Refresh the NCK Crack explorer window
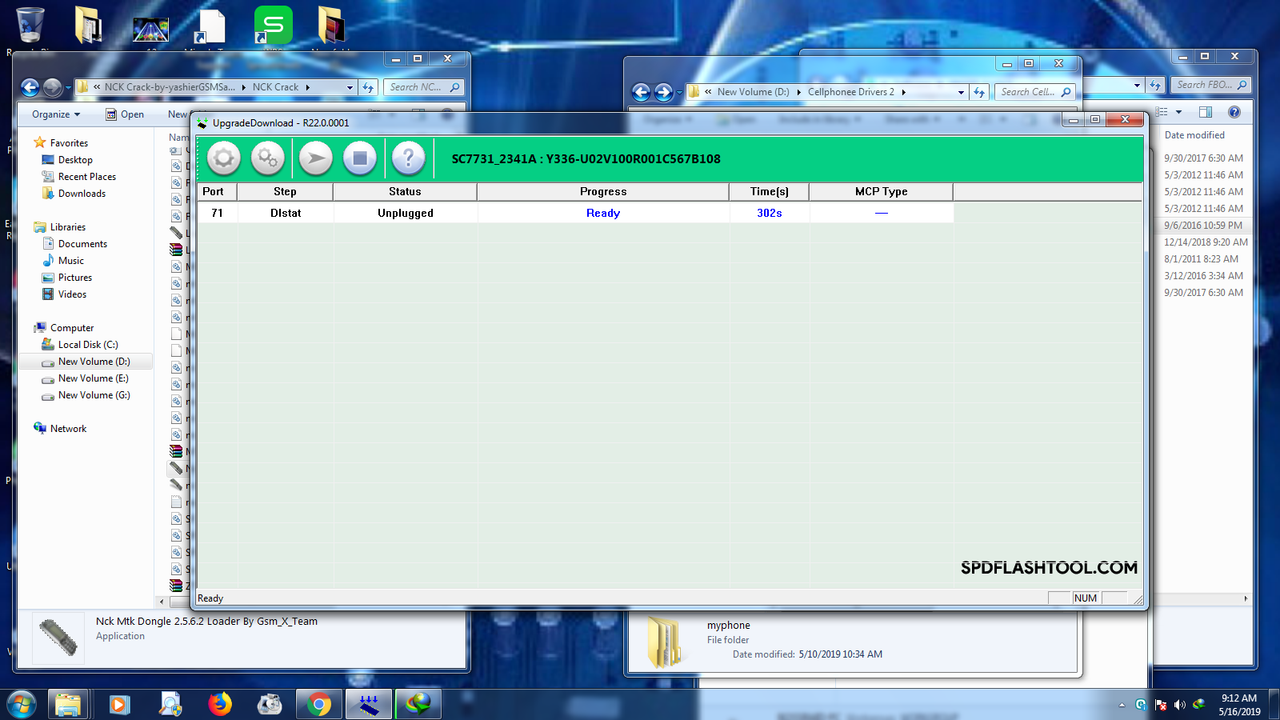This screenshot has height=720, width=1280. point(368,87)
